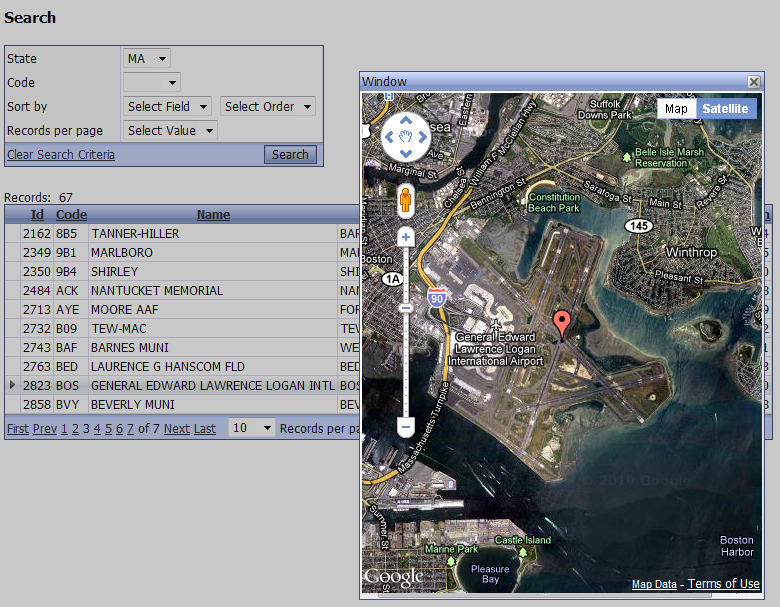
Task: Click the Street View pegman icon
Action: click(x=405, y=200)
